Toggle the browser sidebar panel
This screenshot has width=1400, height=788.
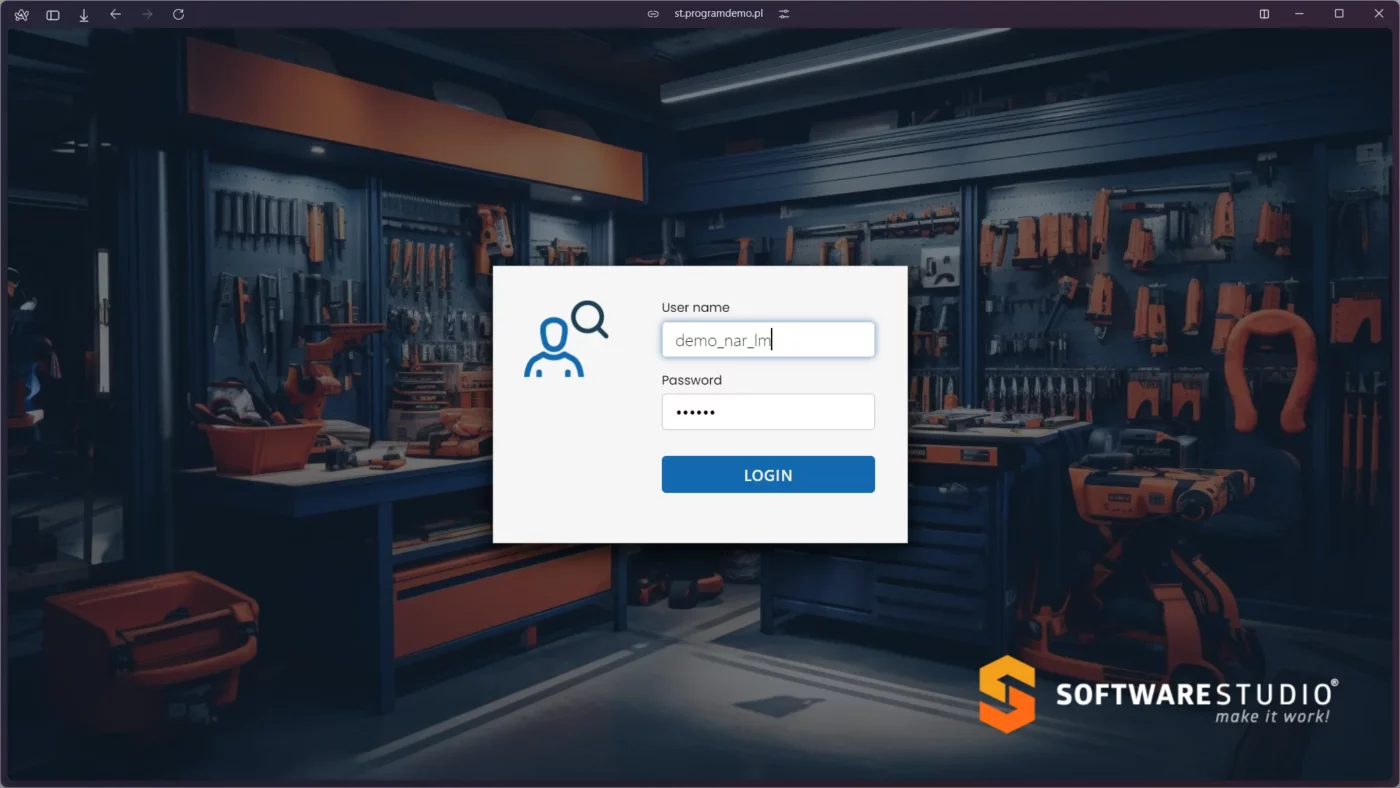click(x=53, y=14)
